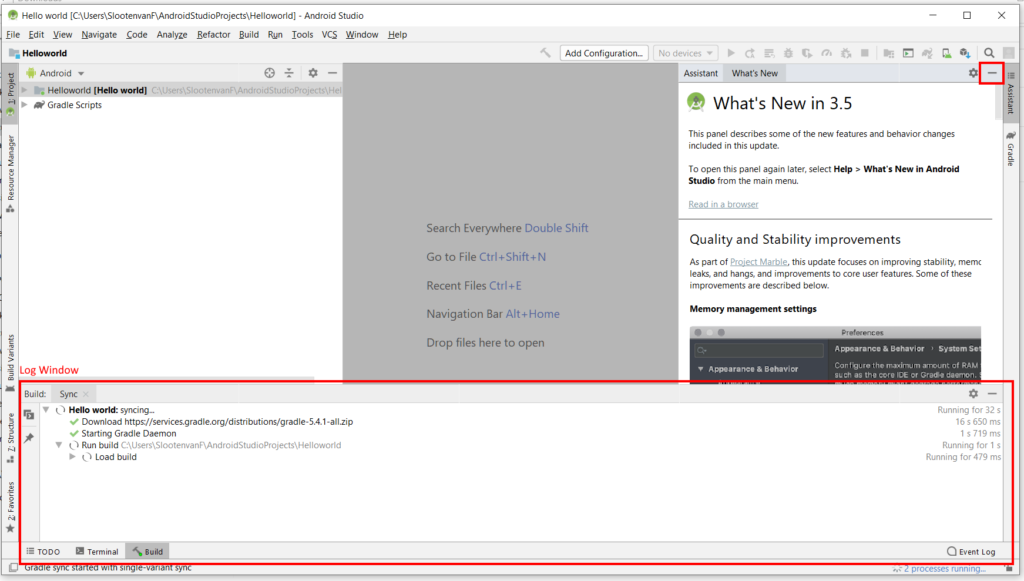Toggle the Project side tool button
Viewport: 1024px width, 581px height.
point(10,95)
